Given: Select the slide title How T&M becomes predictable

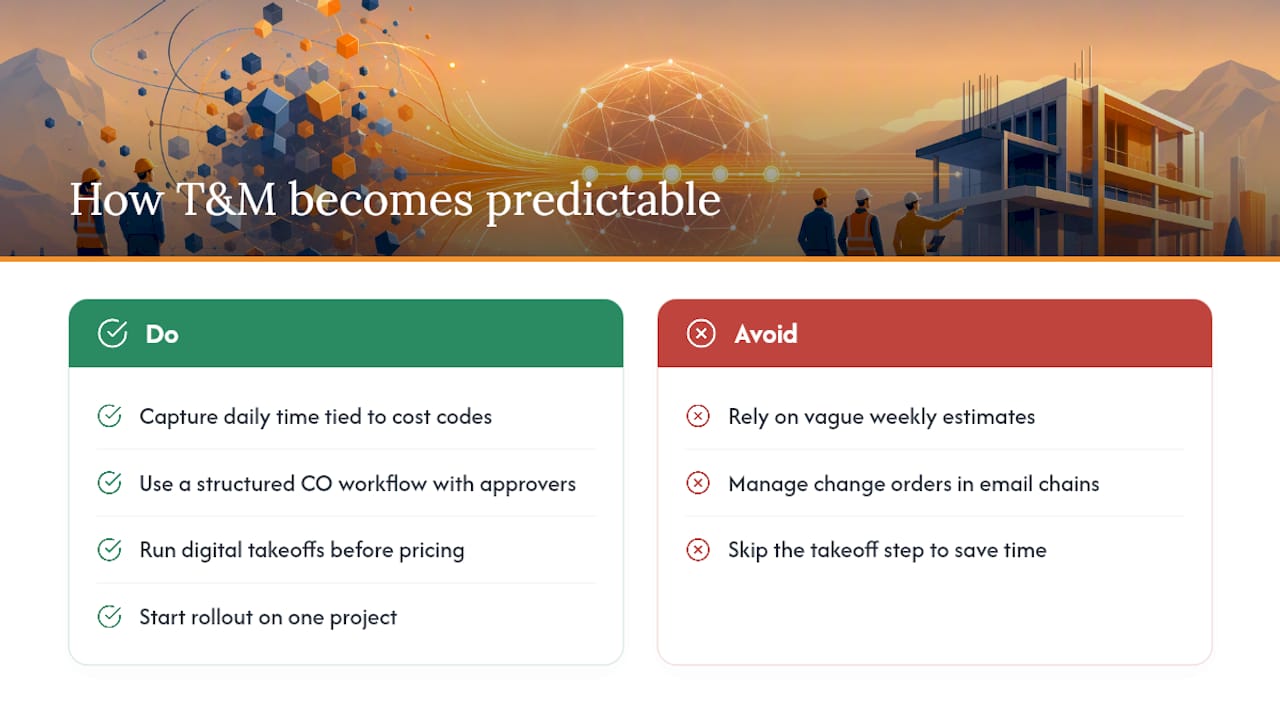Looking at the screenshot, I should click(x=395, y=199).
